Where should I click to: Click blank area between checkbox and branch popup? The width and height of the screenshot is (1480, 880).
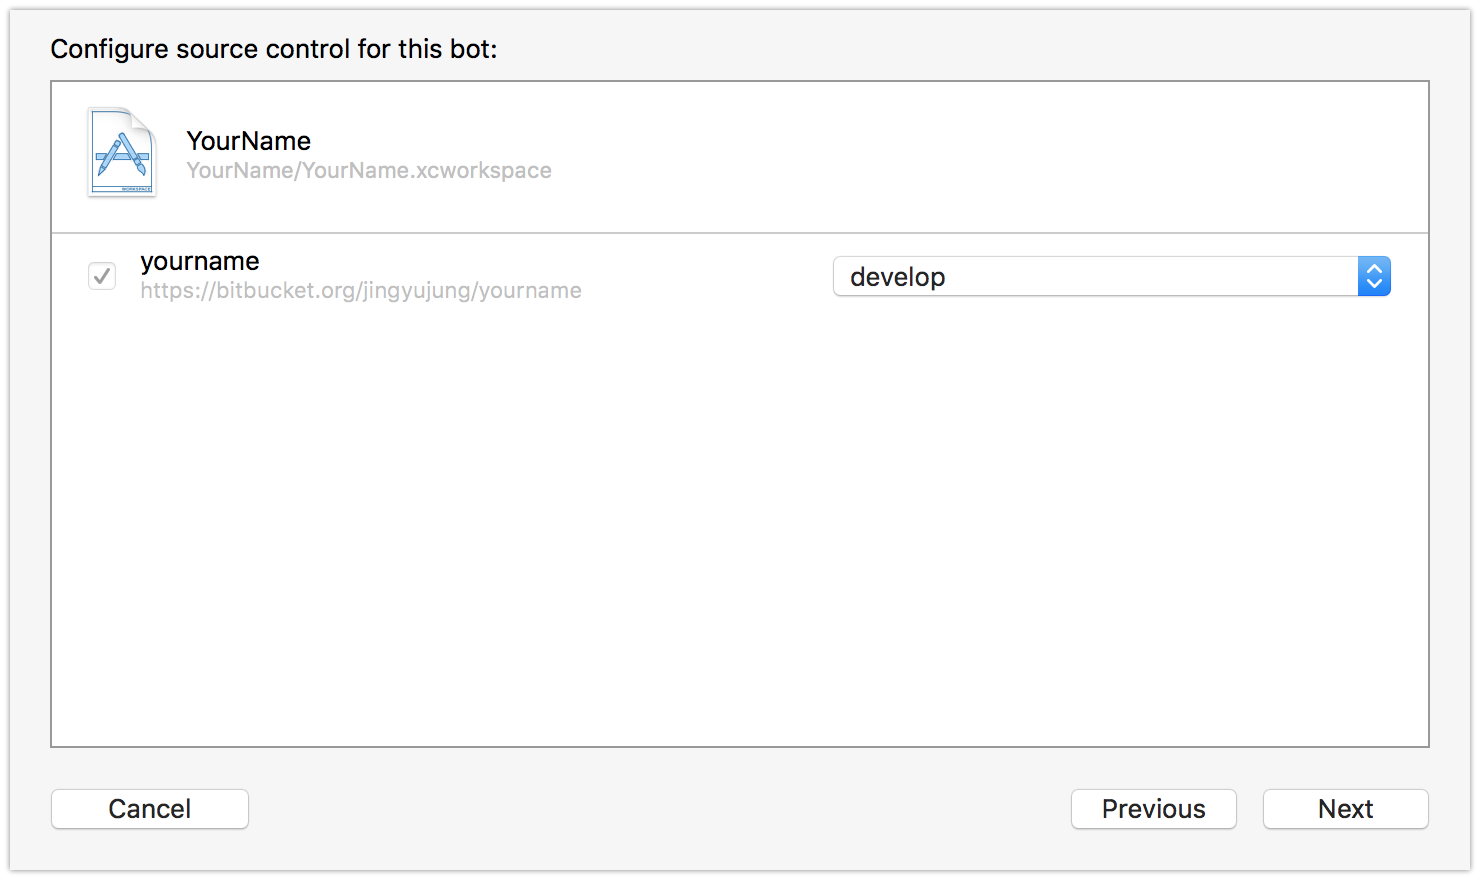(x=706, y=276)
